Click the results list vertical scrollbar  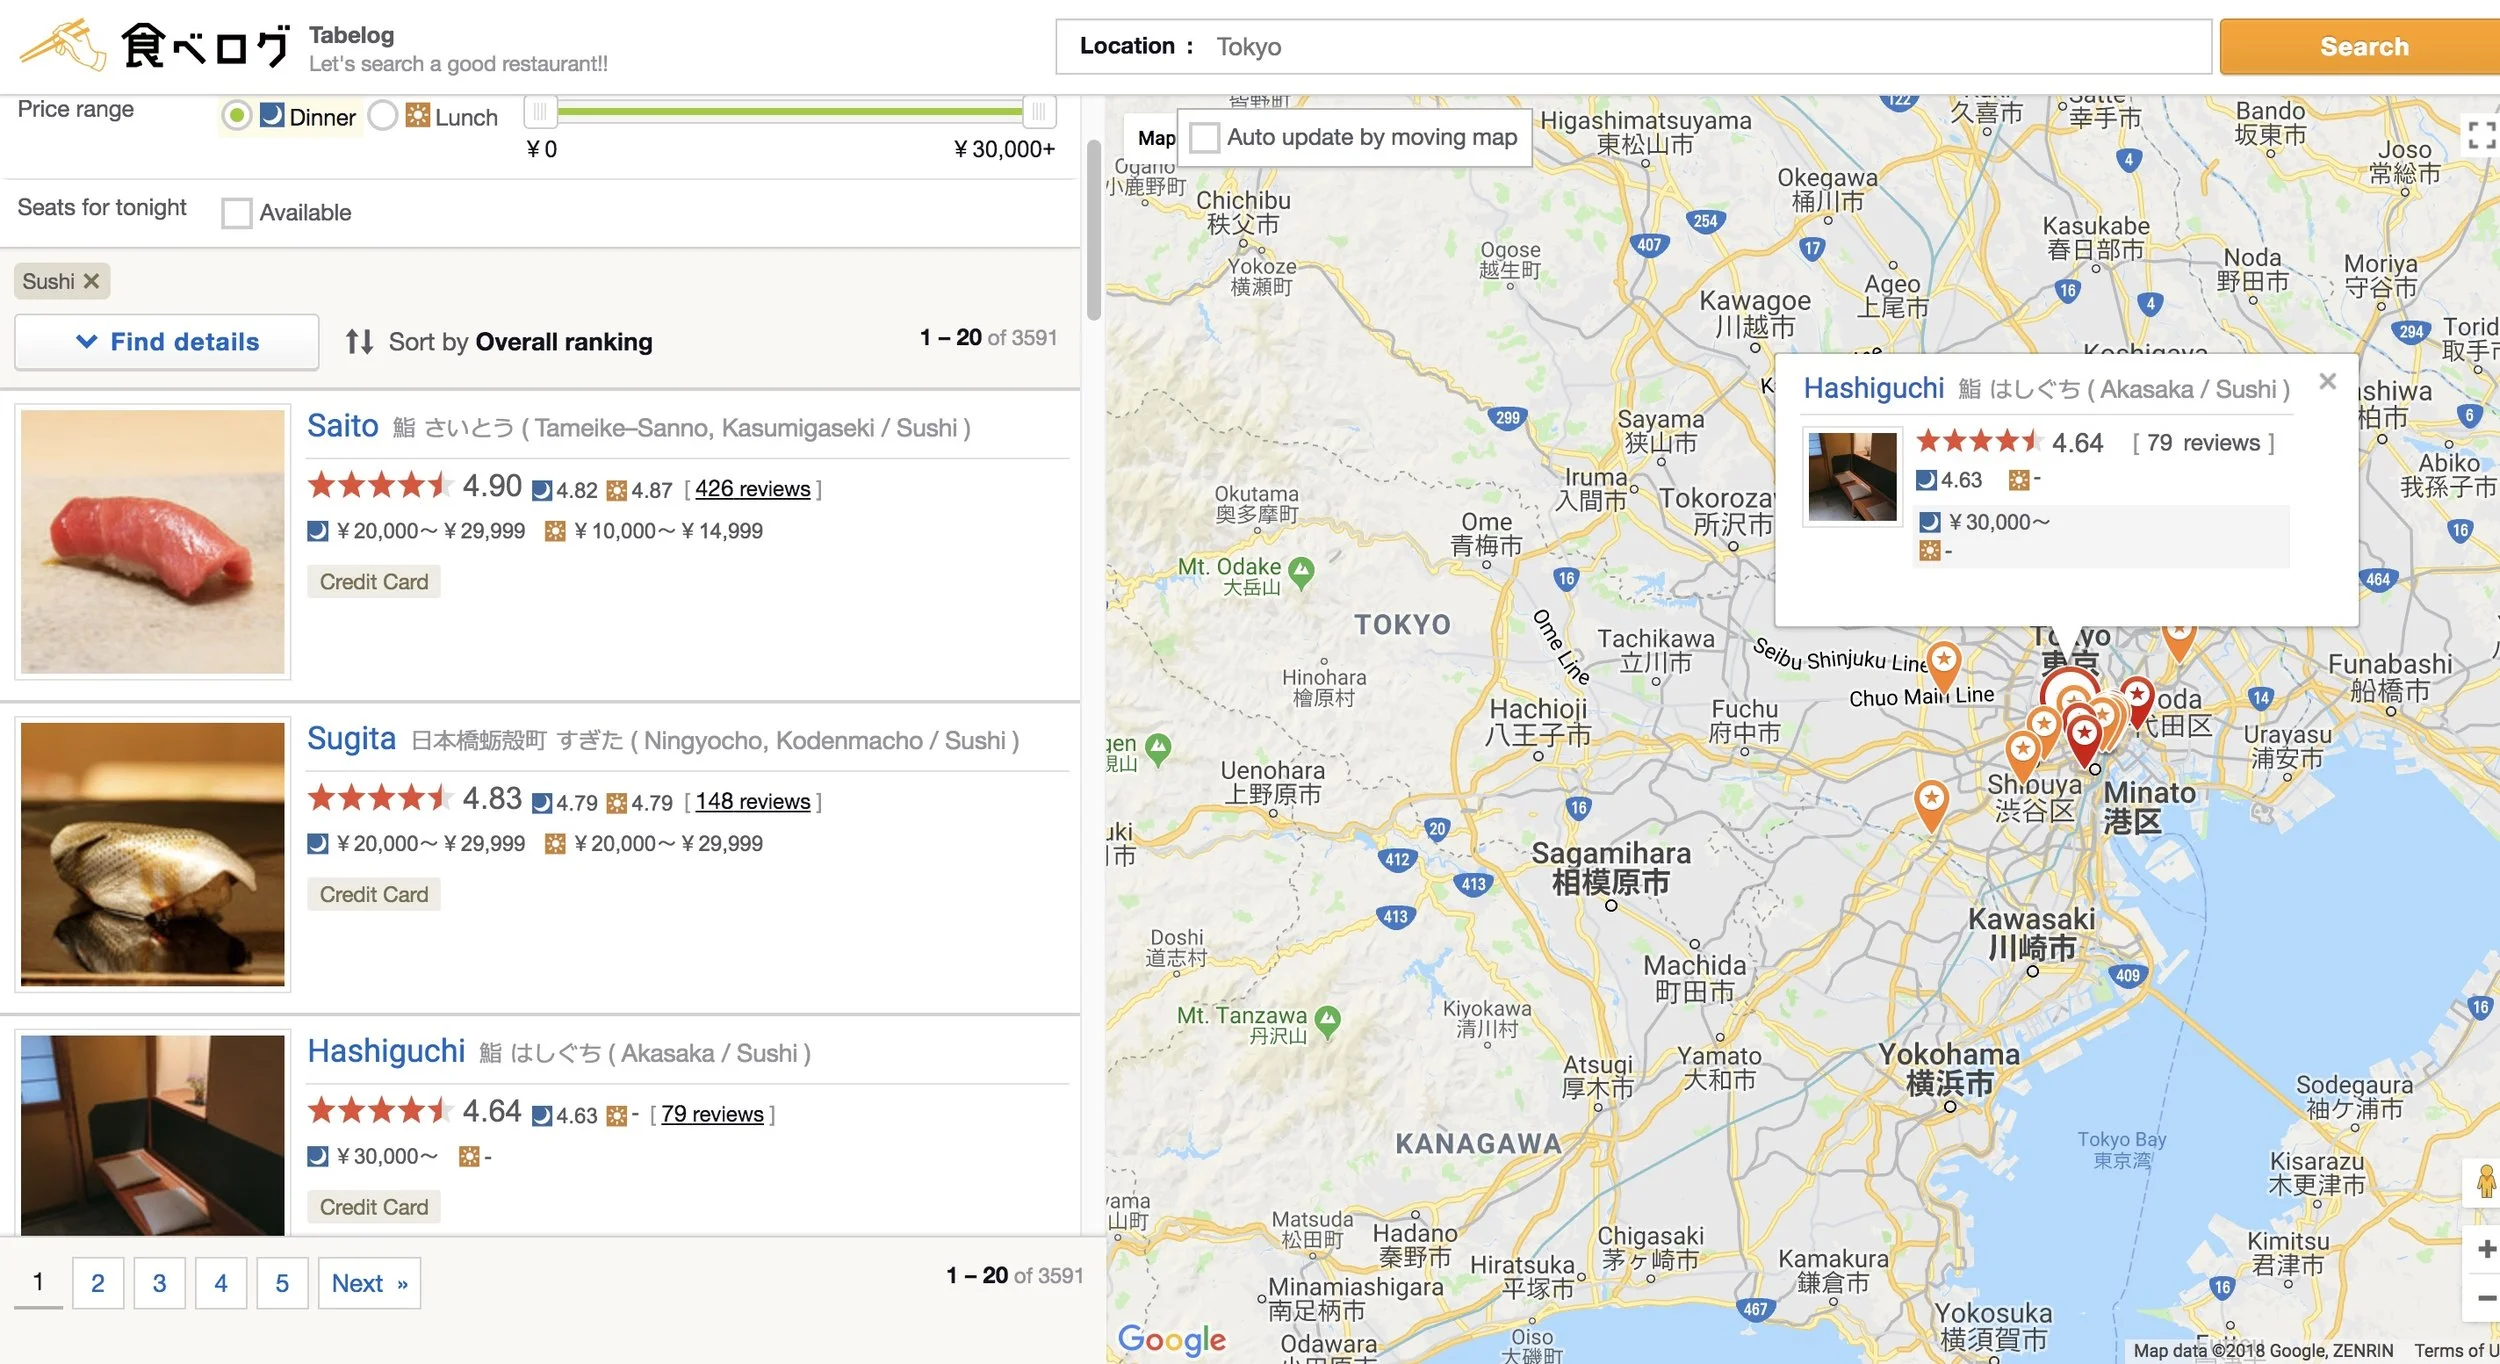[x=1094, y=230]
